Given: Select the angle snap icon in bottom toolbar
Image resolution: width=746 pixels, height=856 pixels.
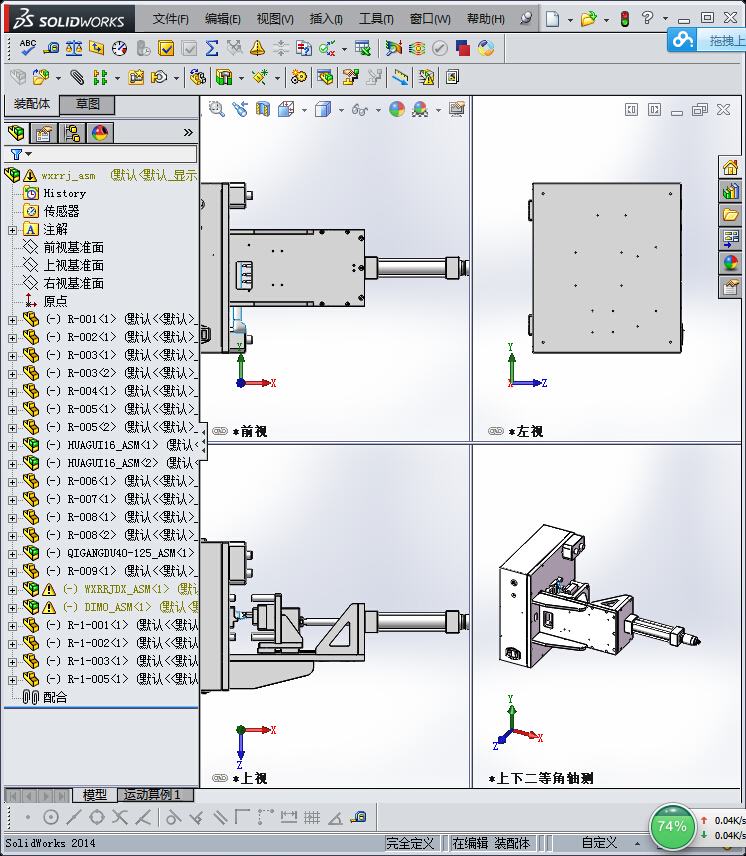Looking at the screenshot, I should coord(335,817).
